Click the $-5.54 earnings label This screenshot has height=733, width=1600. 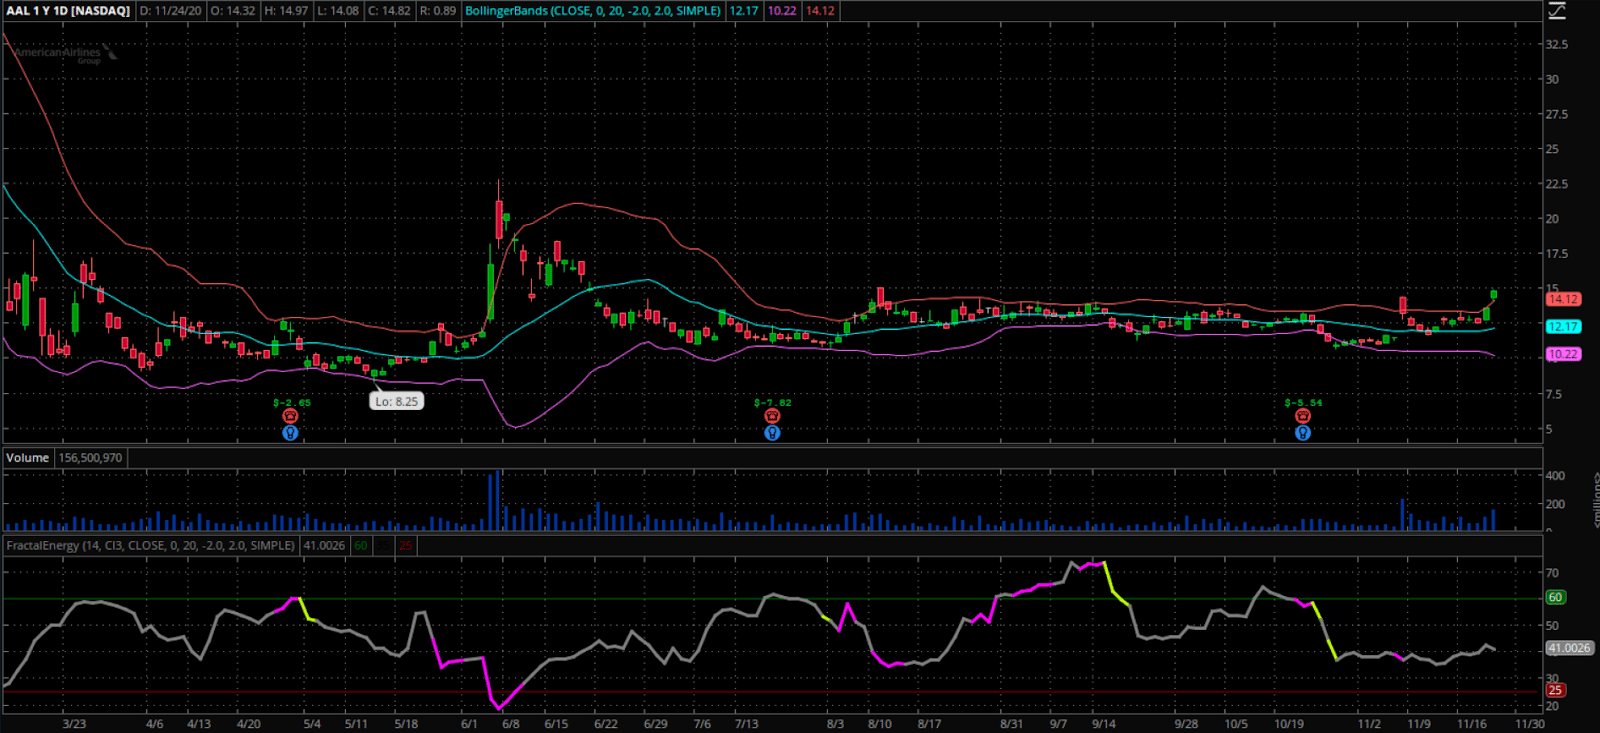(1304, 403)
